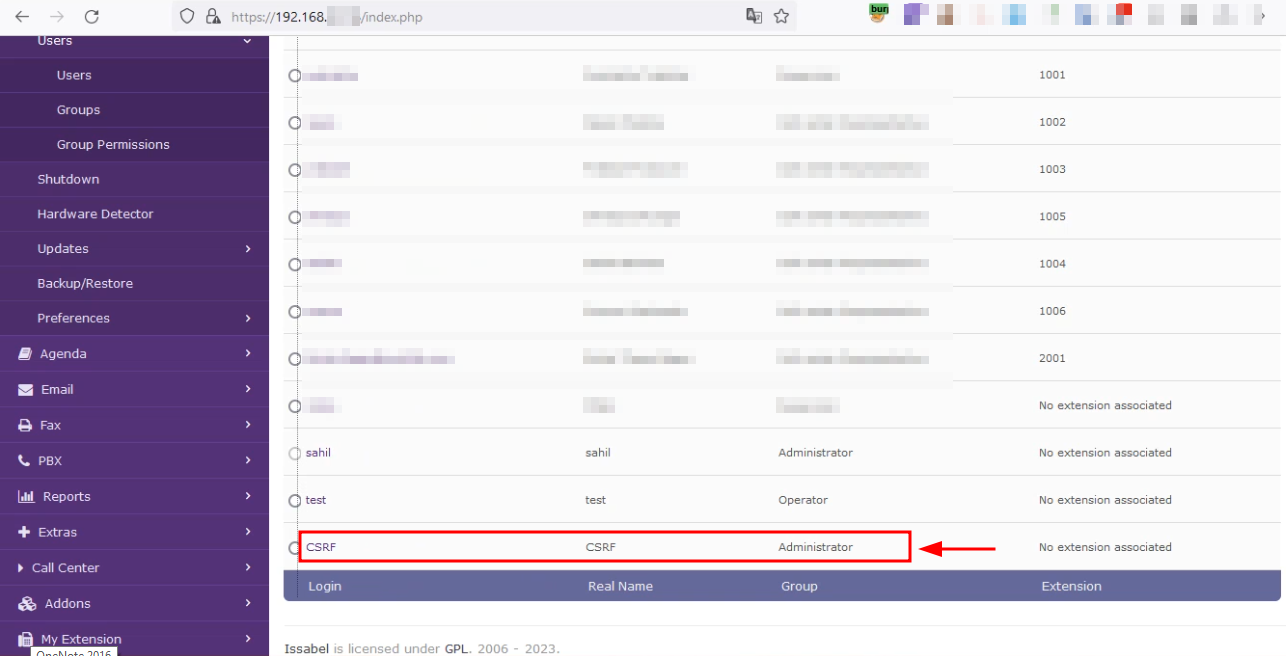Click the shield tracking protection icon

pyautogui.click(x=186, y=16)
